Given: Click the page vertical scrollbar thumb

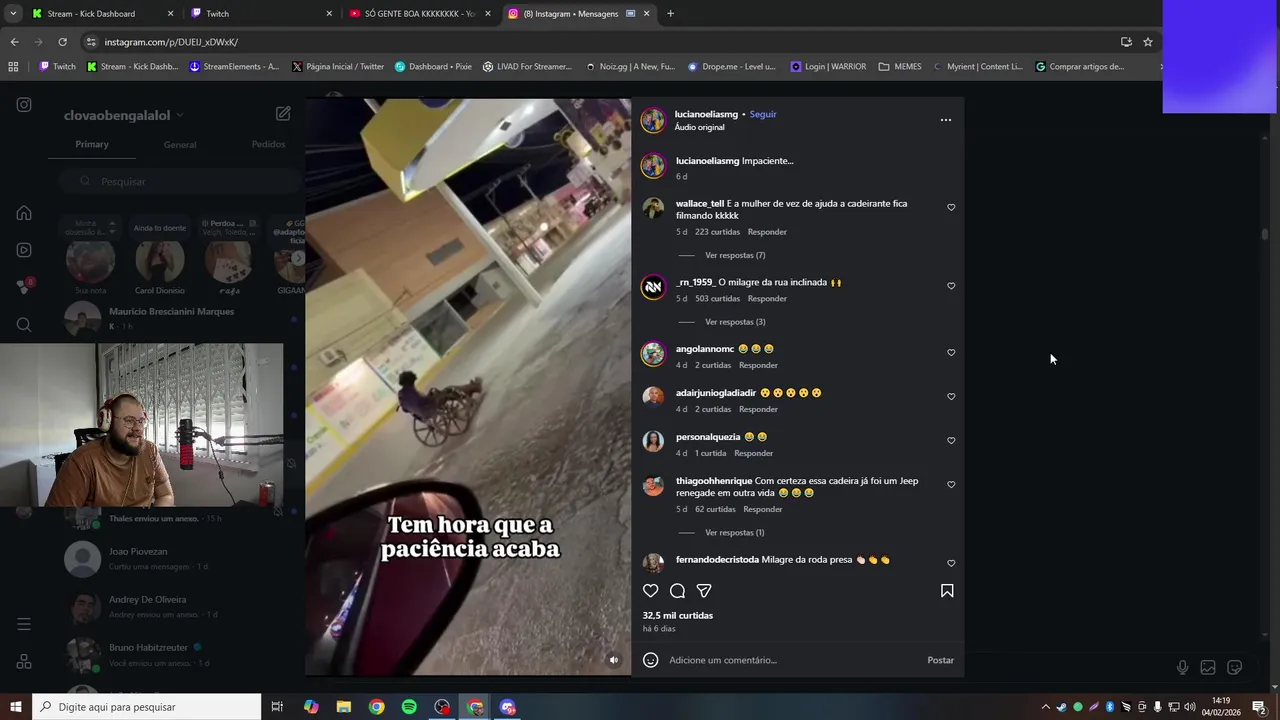Looking at the screenshot, I should (x=1265, y=234).
